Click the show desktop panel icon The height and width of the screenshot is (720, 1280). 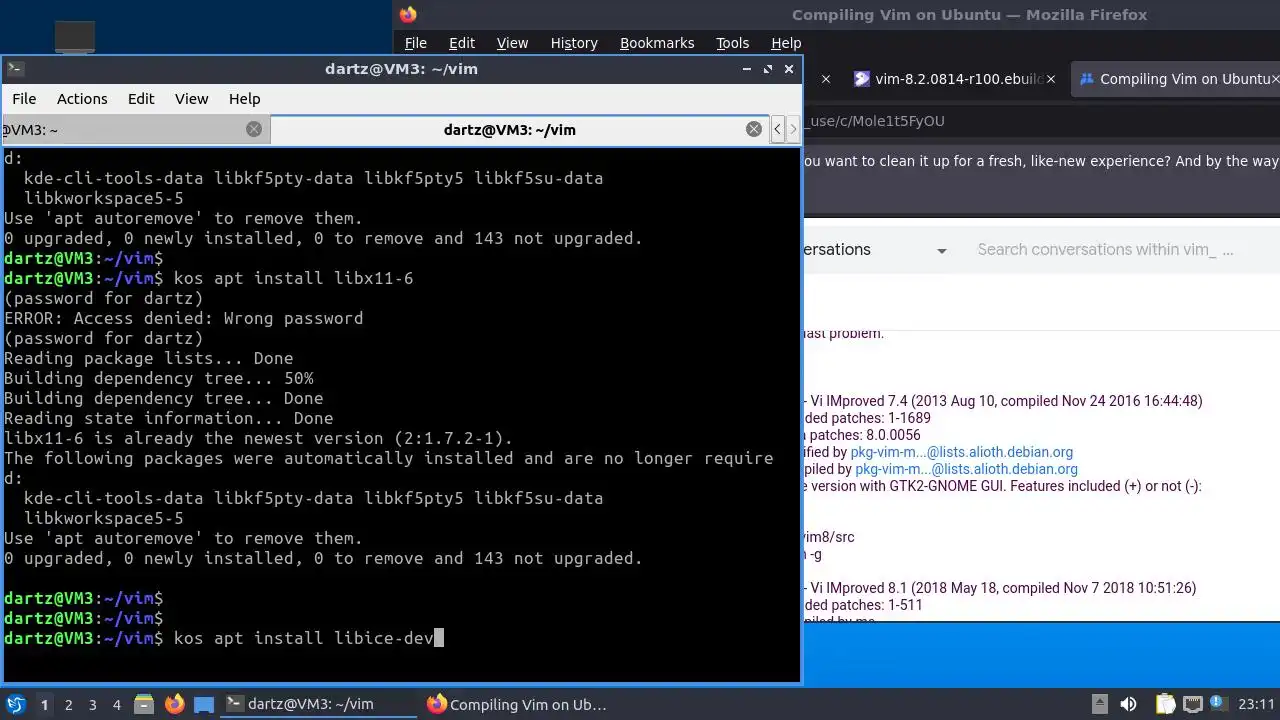coord(203,704)
